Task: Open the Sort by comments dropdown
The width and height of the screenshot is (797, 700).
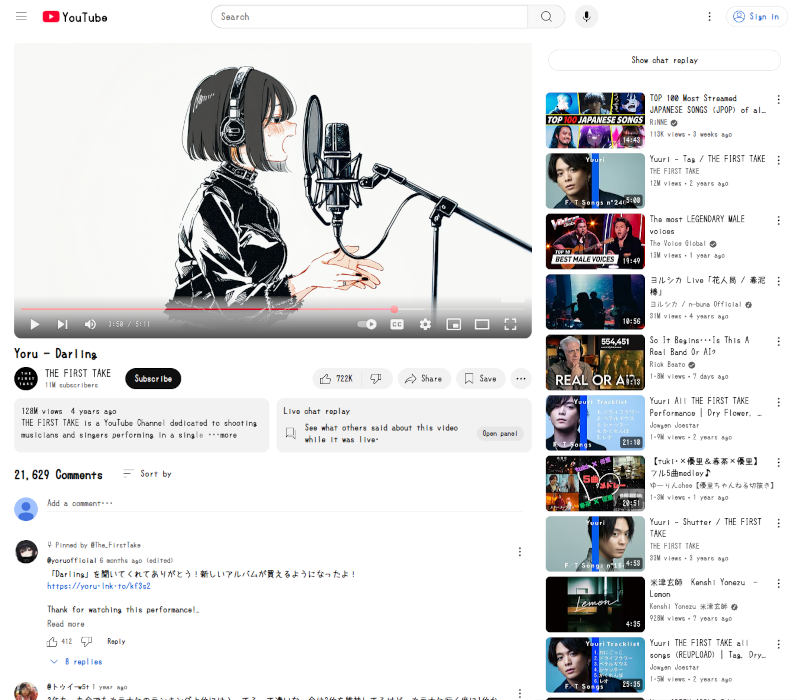Action: coord(147,474)
